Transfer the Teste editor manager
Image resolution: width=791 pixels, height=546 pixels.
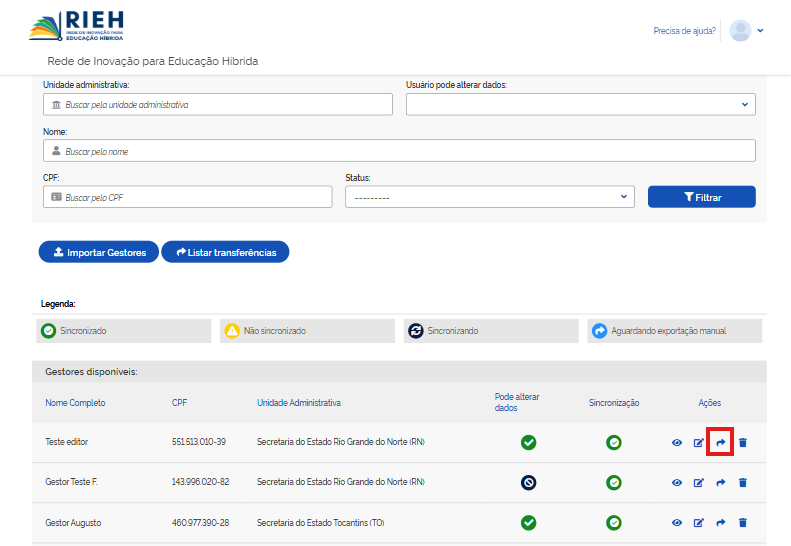point(720,443)
